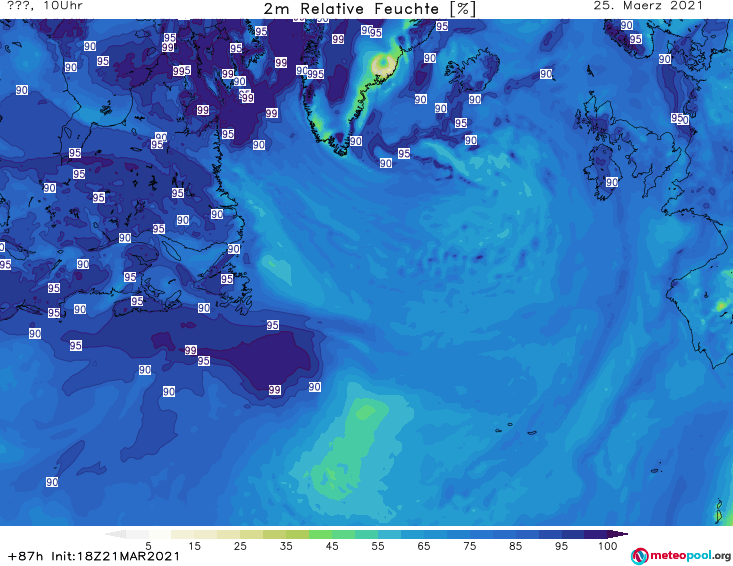The width and height of the screenshot is (733, 566).
Task: Click the "???, 10Uhr" time label
Action: [45, 6]
